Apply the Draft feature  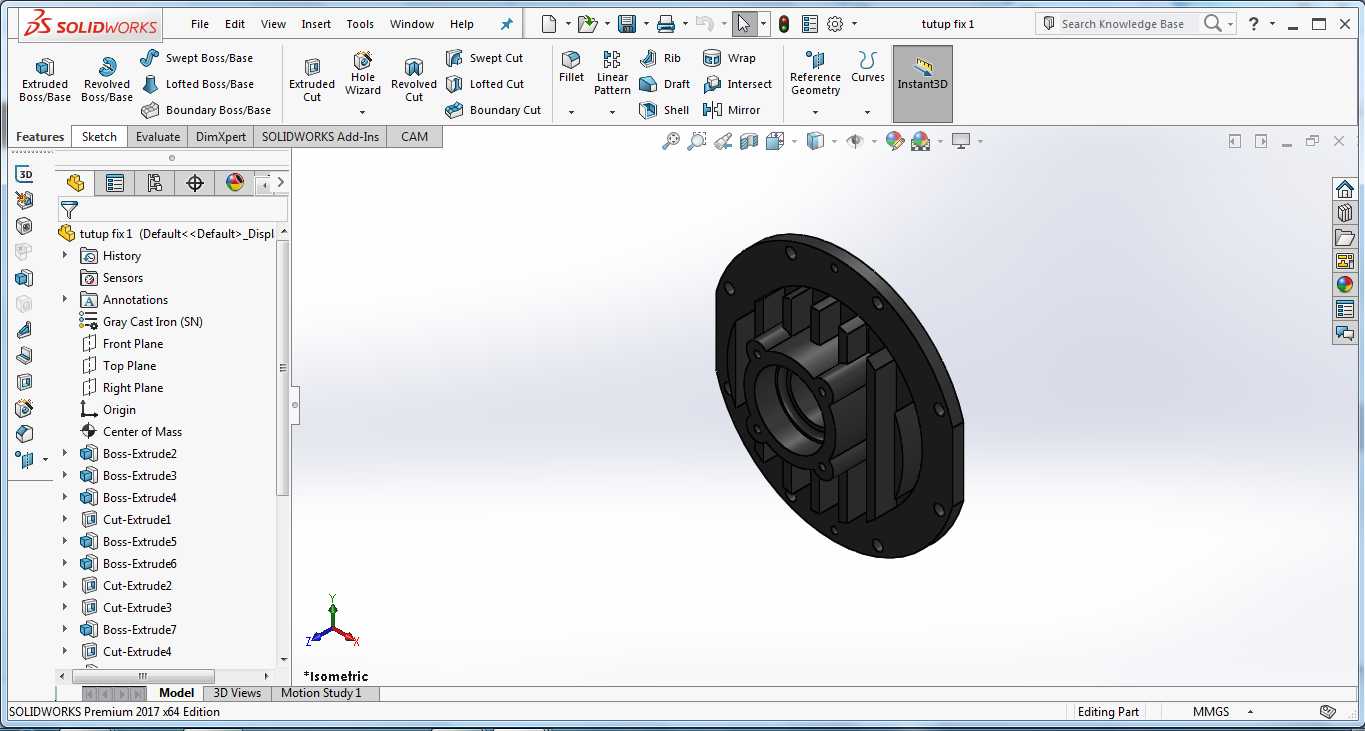[665, 84]
